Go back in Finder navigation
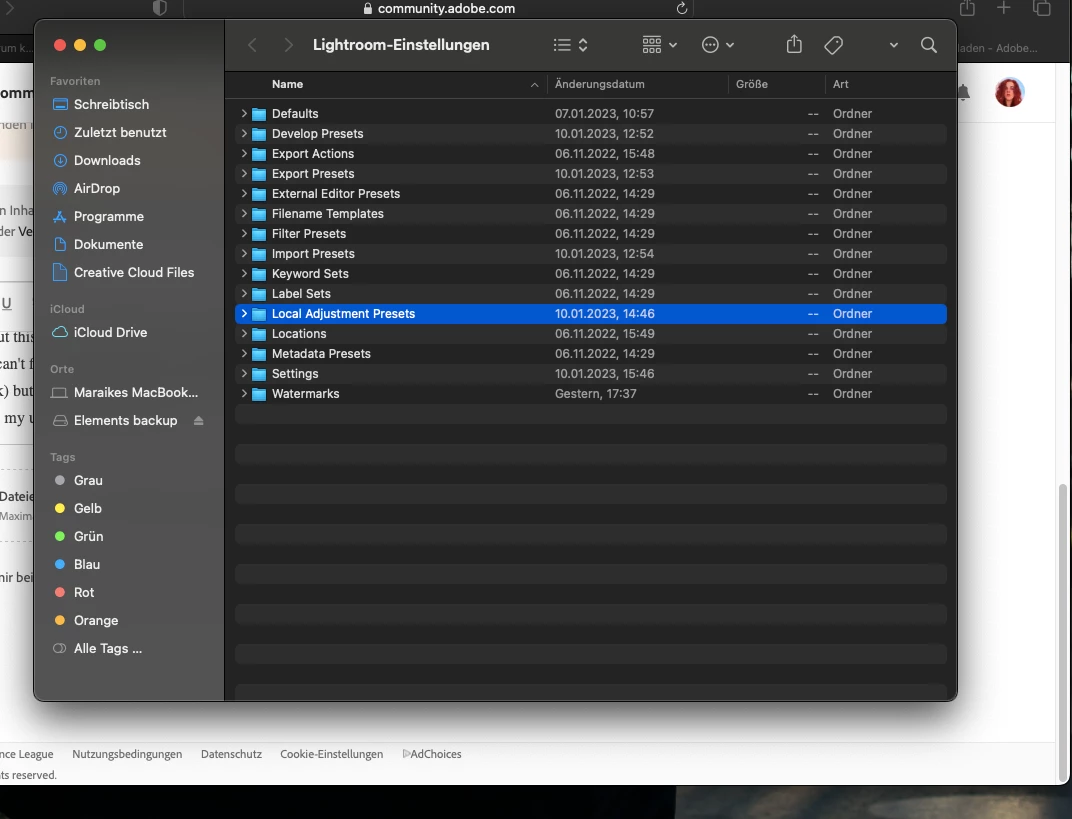 [252, 45]
